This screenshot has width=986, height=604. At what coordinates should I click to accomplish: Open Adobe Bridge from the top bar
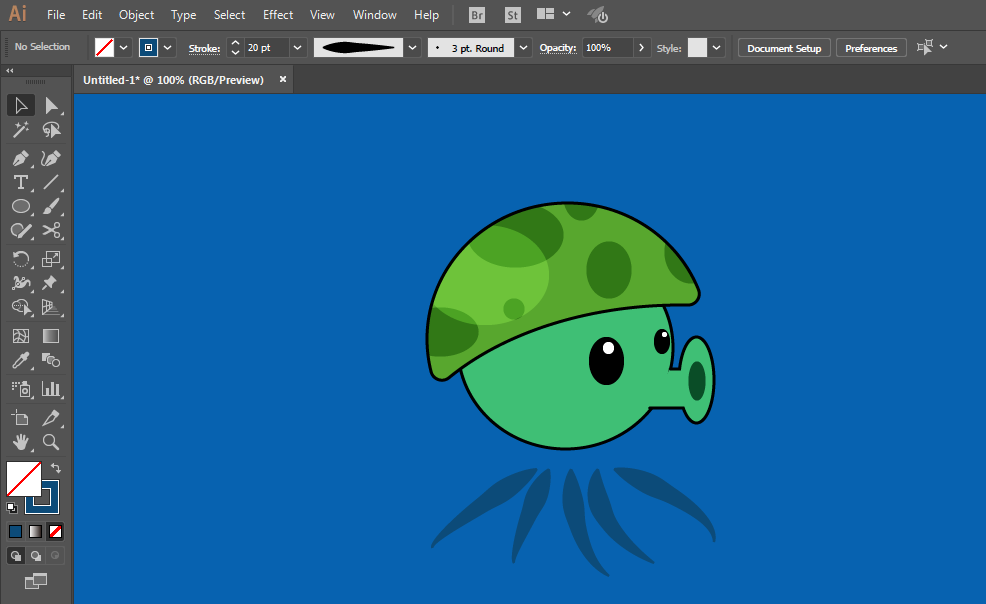477,15
